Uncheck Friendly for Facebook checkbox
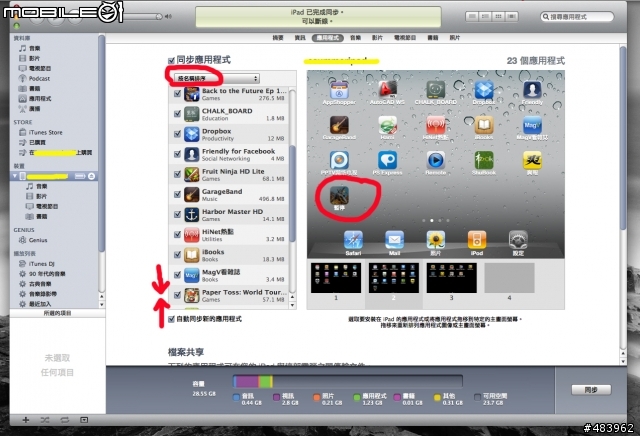The image size is (640, 436). point(178,154)
